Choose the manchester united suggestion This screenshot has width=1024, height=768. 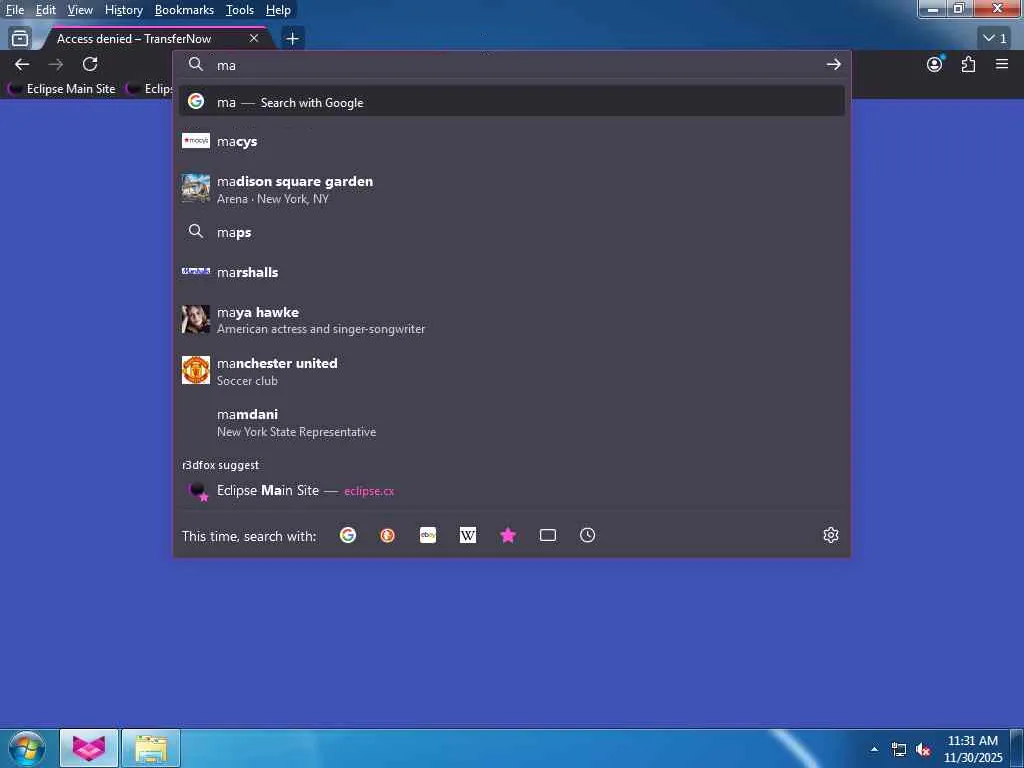coord(511,371)
